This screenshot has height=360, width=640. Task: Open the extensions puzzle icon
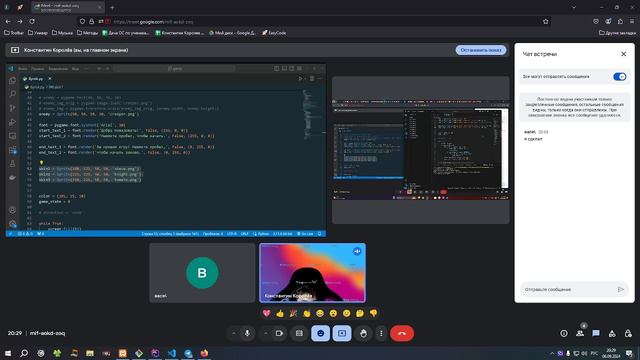click(620, 21)
